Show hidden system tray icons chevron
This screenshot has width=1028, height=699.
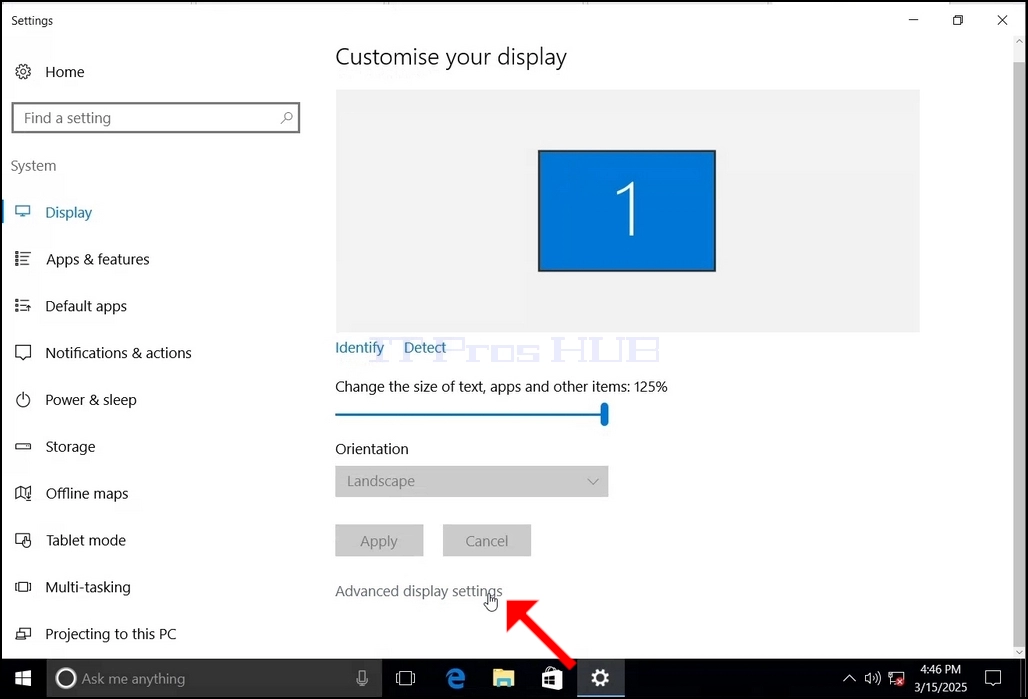[848, 678]
